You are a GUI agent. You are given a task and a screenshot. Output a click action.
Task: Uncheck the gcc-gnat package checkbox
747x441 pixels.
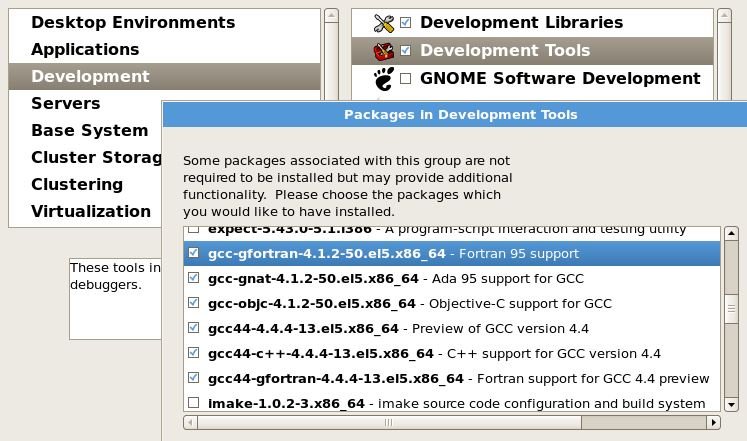[x=193, y=278]
